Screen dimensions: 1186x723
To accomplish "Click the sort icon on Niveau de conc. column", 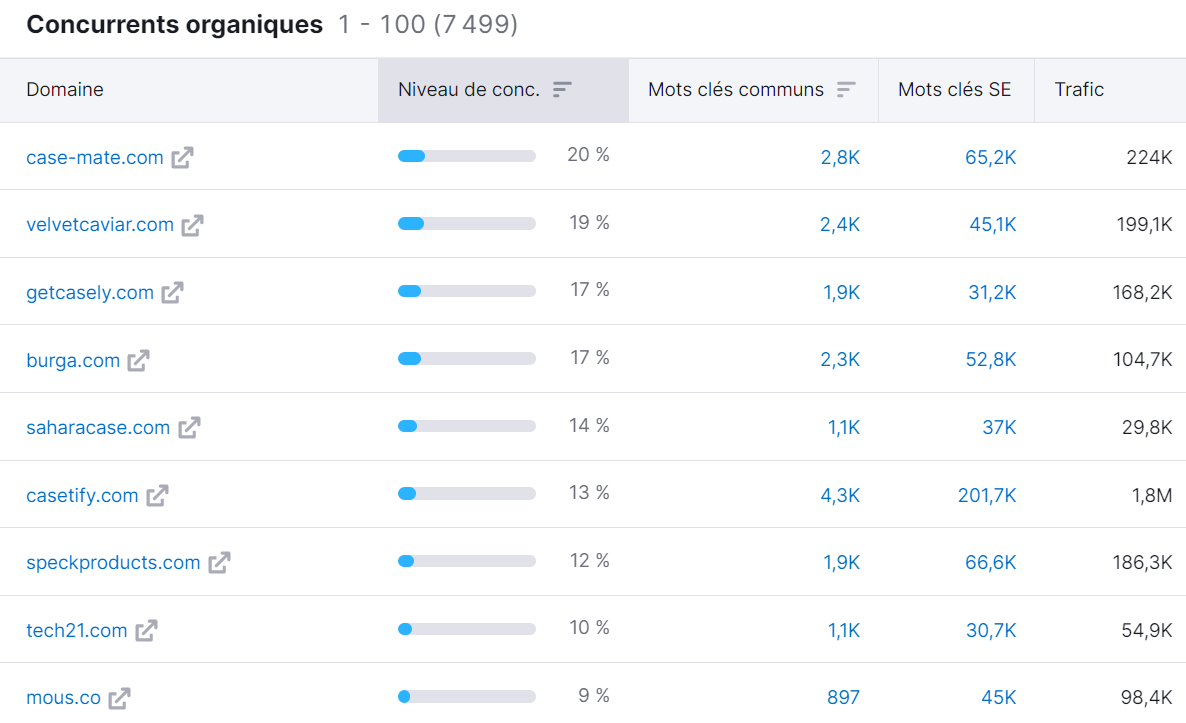I will (x=563, y=89).
